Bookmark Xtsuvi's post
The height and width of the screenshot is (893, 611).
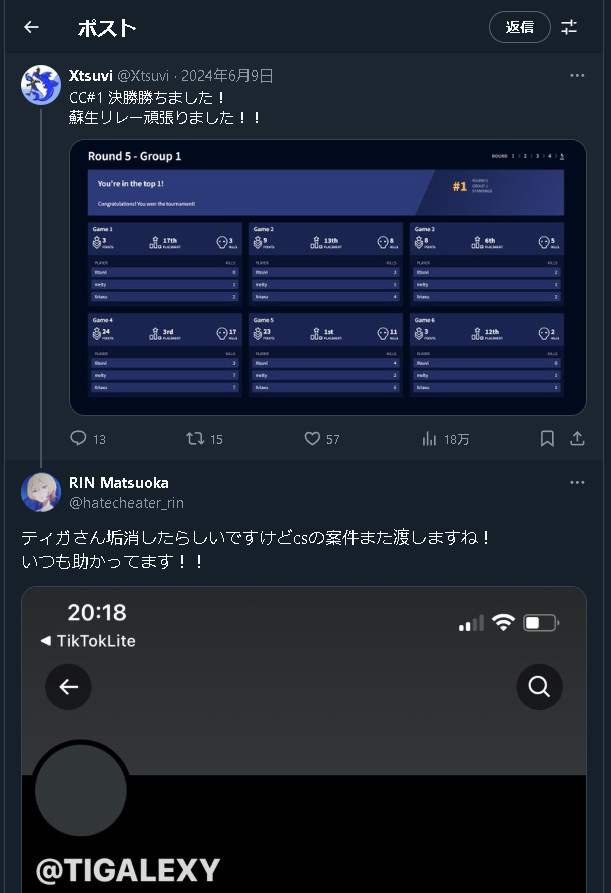coord(547,438)
